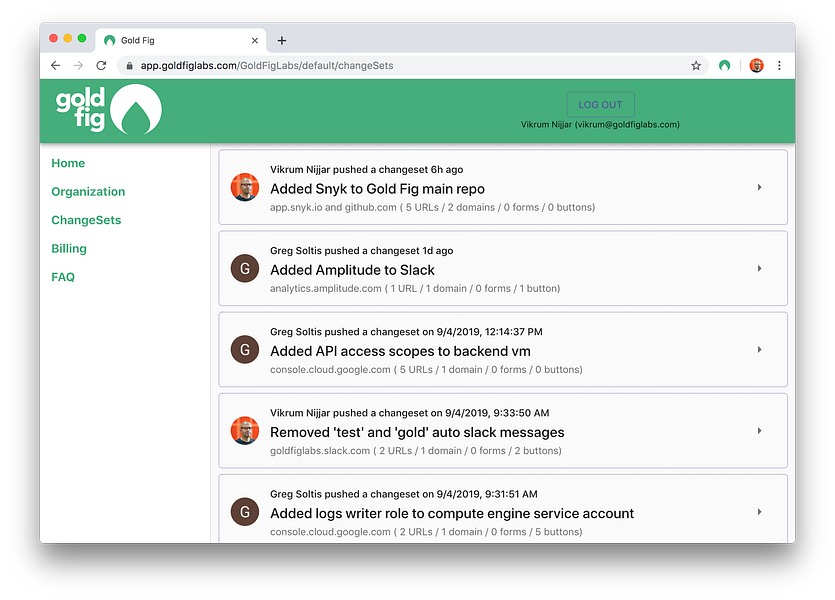Open the Gold Fig browser extension icon
Image resolution: width=835 pixels, height=600 pixels.
tap(724, 65)
